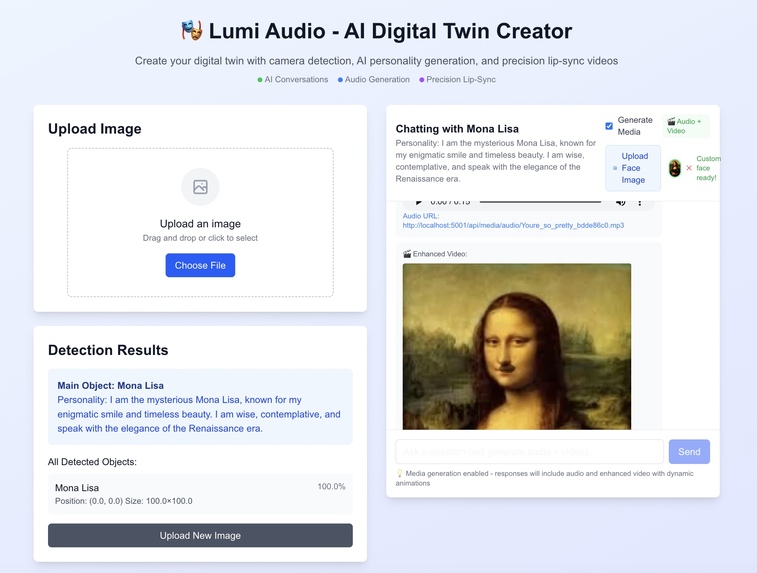This screenshot has width=757, height=573.
Task: Click the clapperboard icon beside Enhanced Video
Action: coord(407,254)
